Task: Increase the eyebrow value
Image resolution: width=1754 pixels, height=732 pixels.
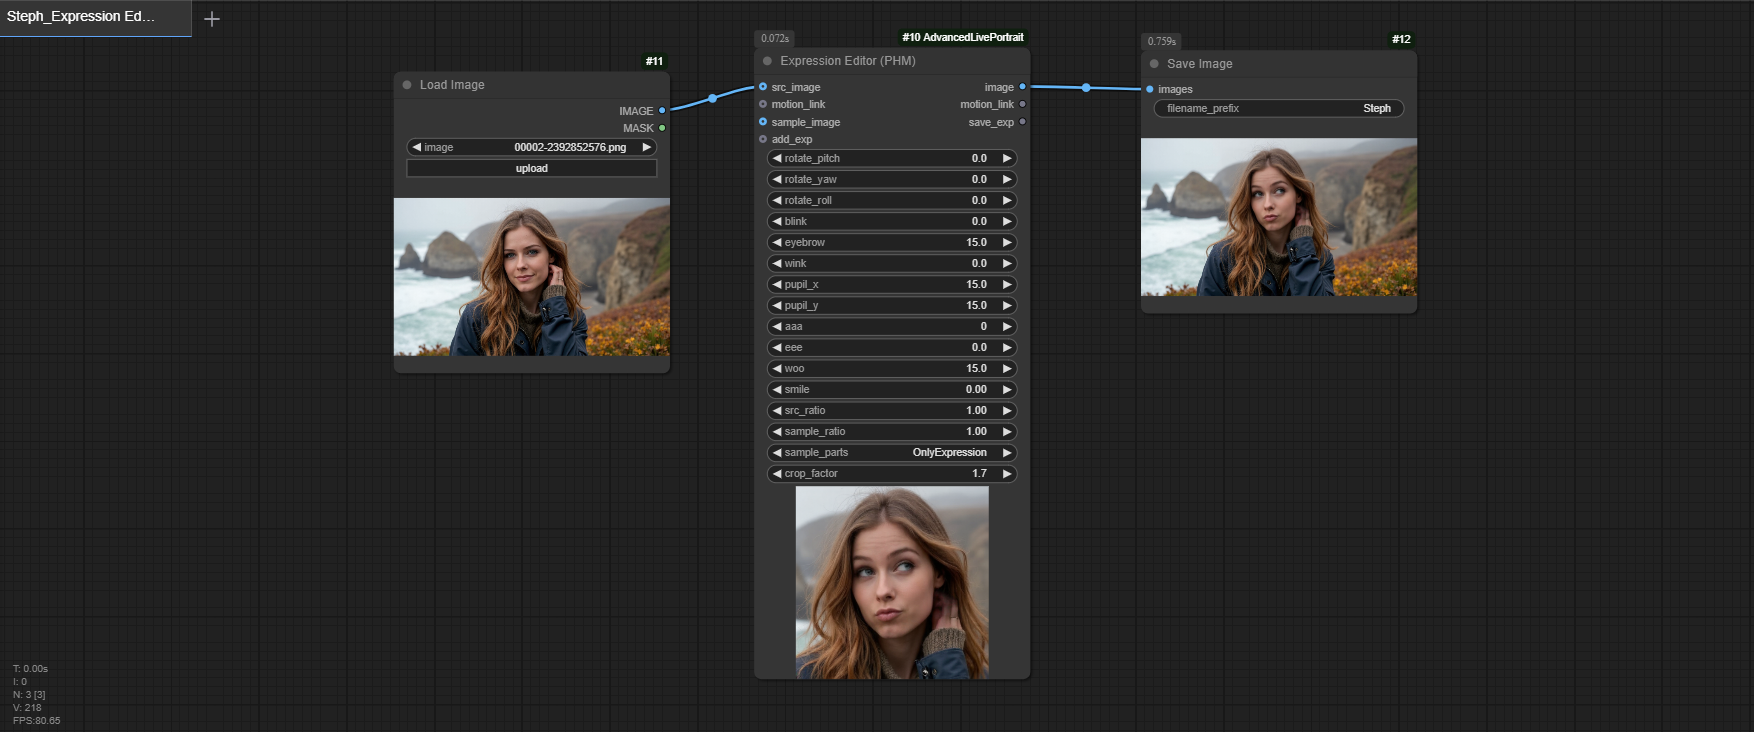Action: [1007, 243]
